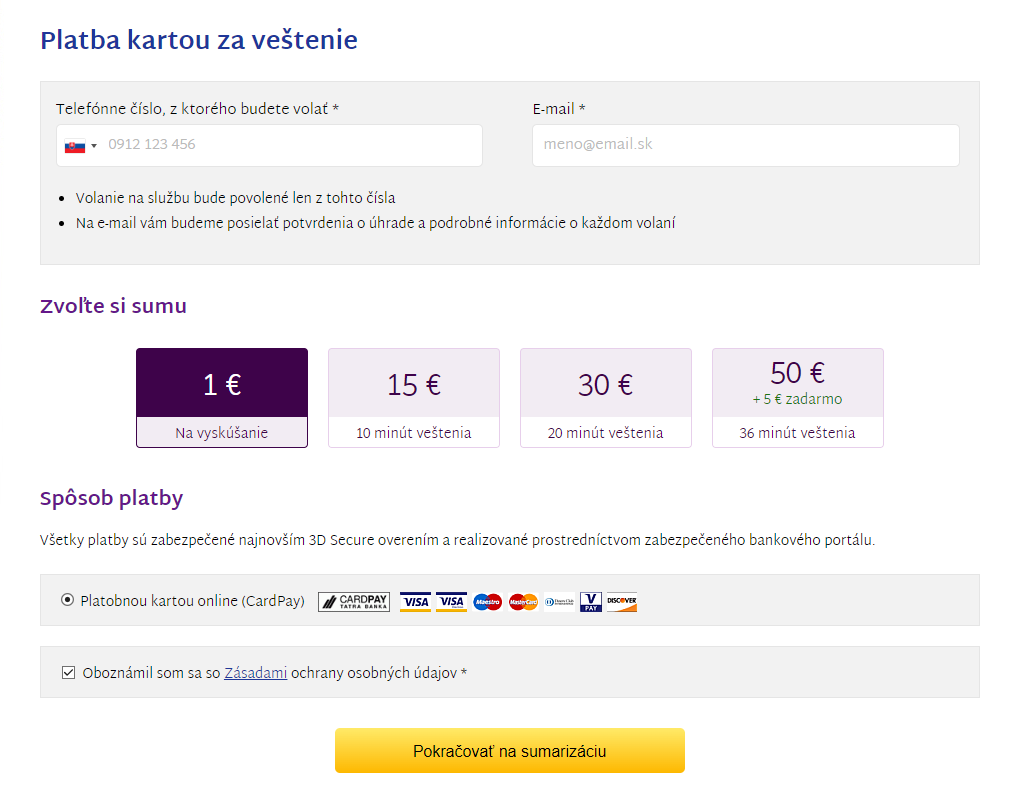The image size is (1020, 805).
Task: Click the Diners Club logo
Action: point(559,602)
